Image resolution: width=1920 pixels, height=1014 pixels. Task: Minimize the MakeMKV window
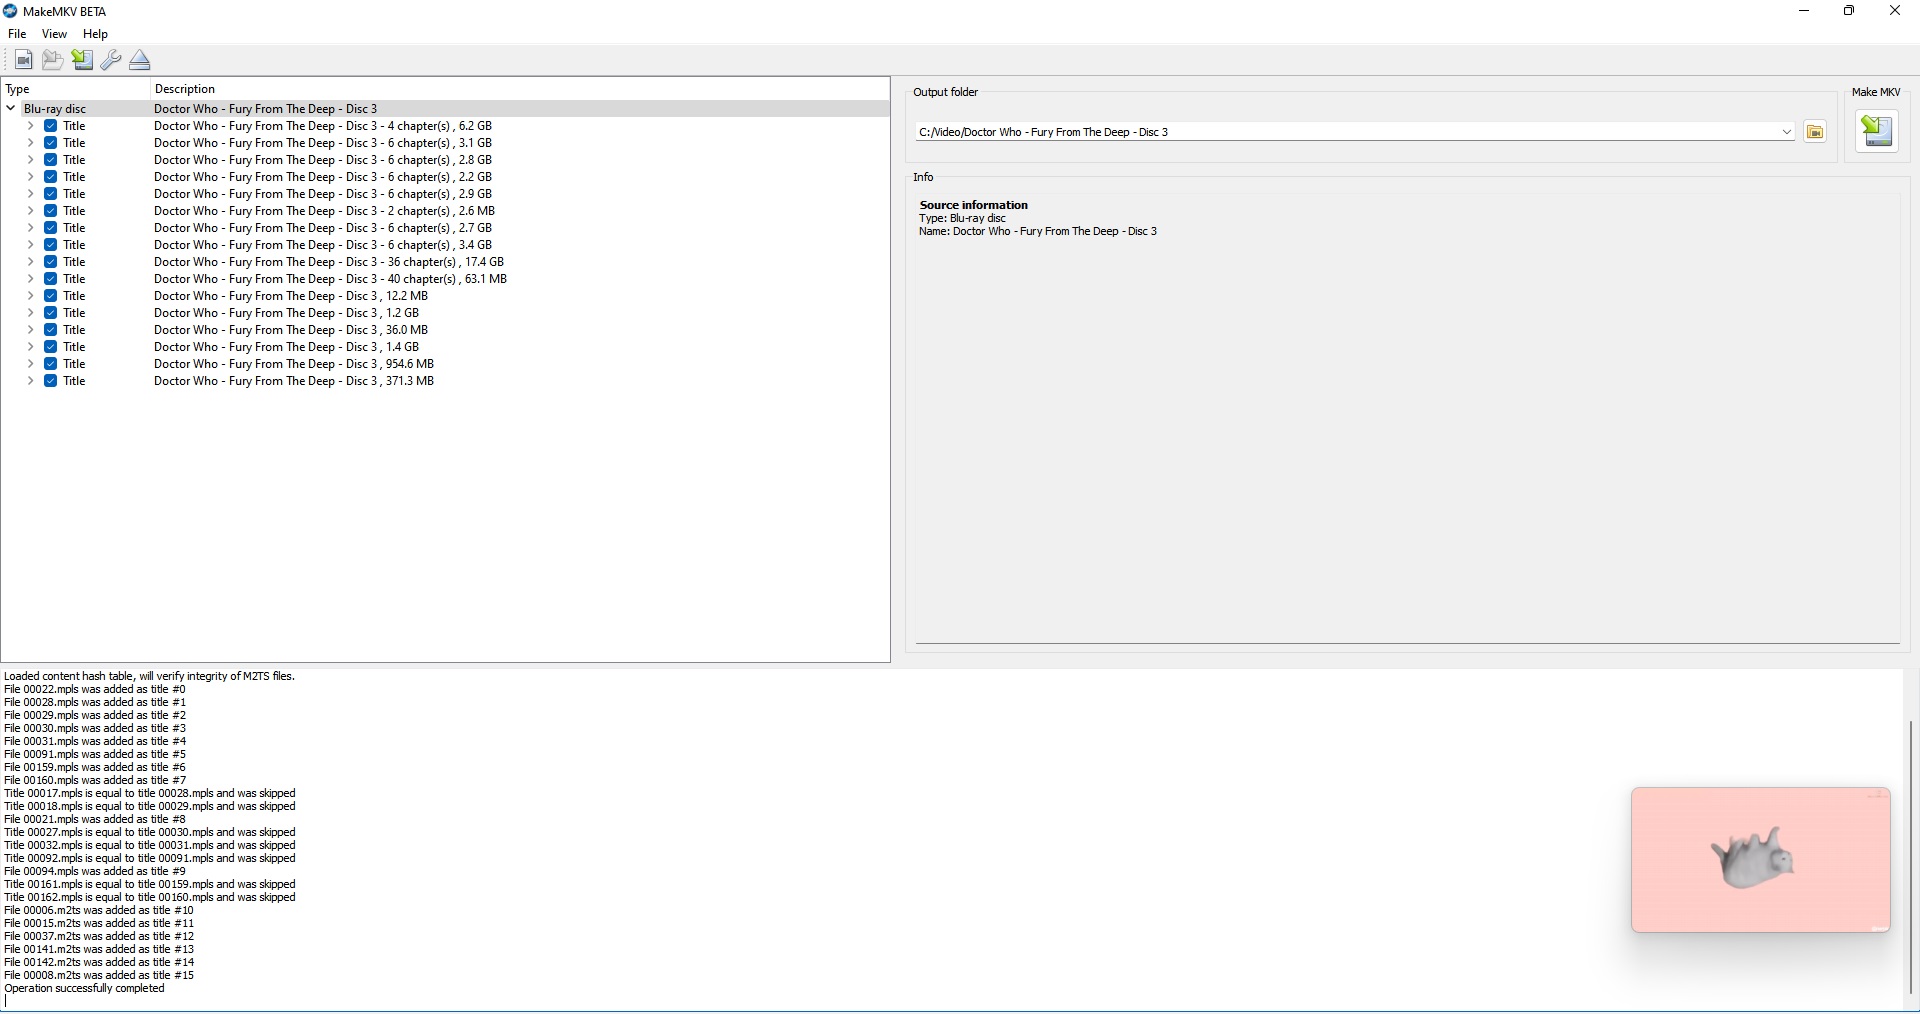tap(1804, 11)
